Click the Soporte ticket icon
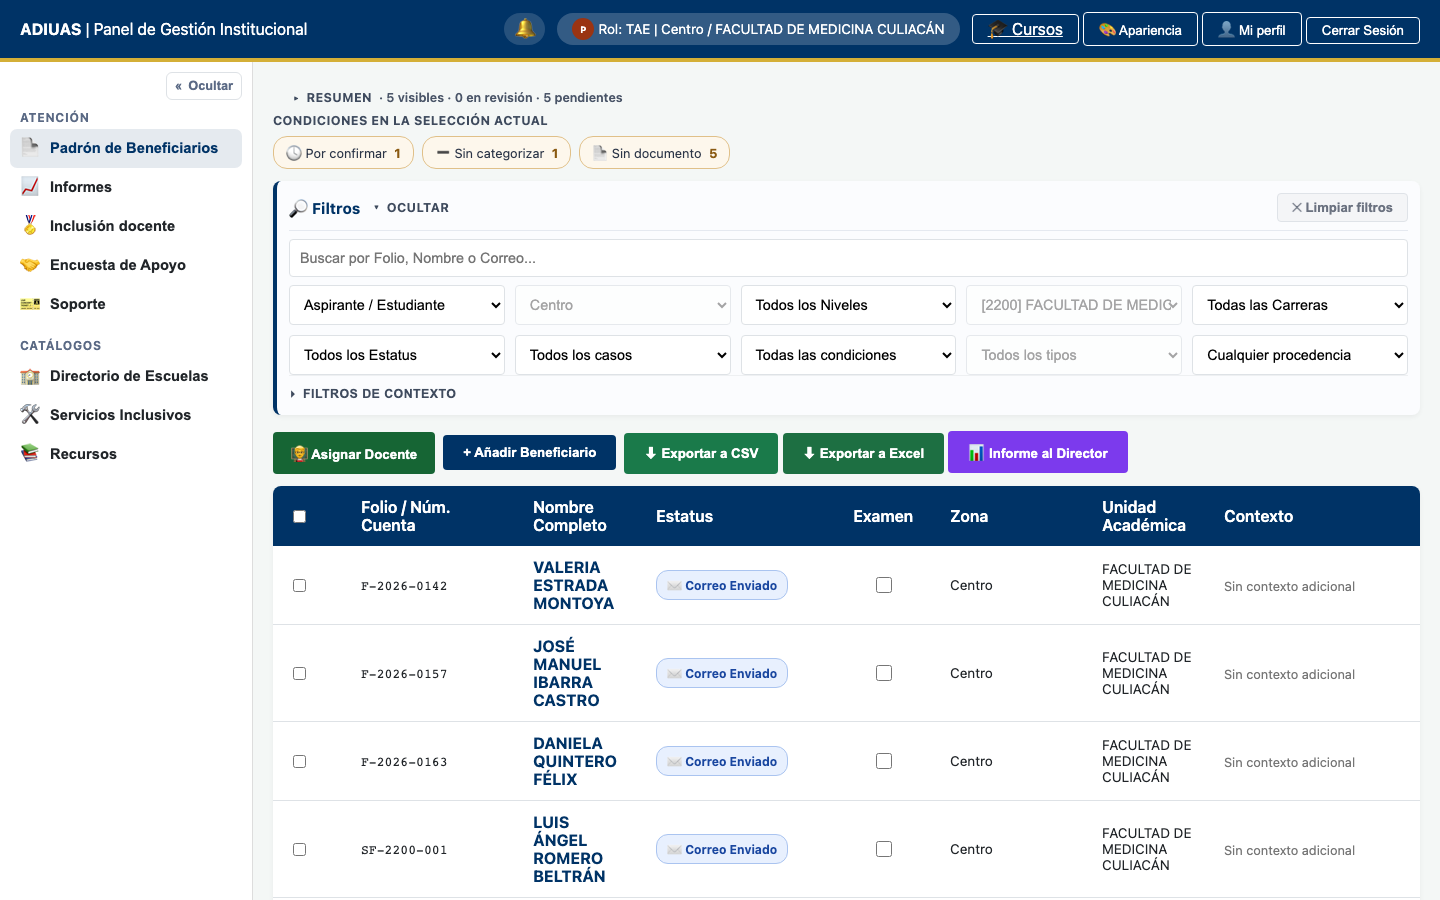The height and width of the screenshot is (900, 1440). point(30,303)
